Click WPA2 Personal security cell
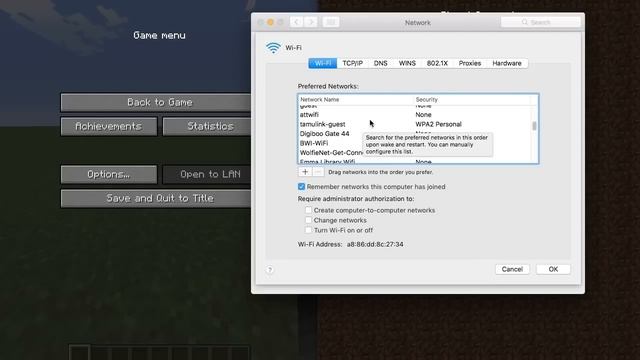 [x=438, y=124]
